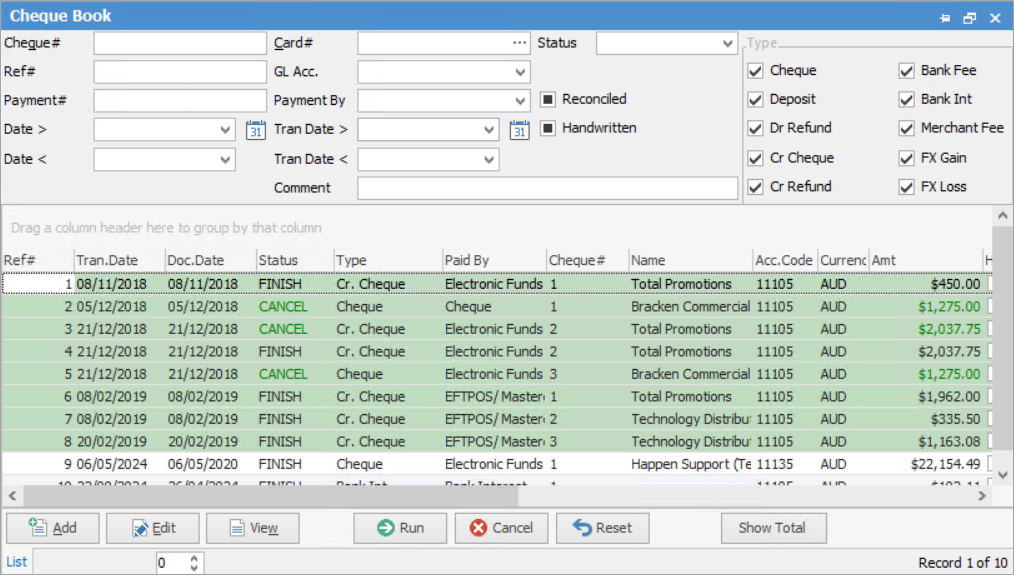The width and height of the screenshot is (1014, 575).
Task: Open the List link at bottom left
Action: click(x=17, y=562)
